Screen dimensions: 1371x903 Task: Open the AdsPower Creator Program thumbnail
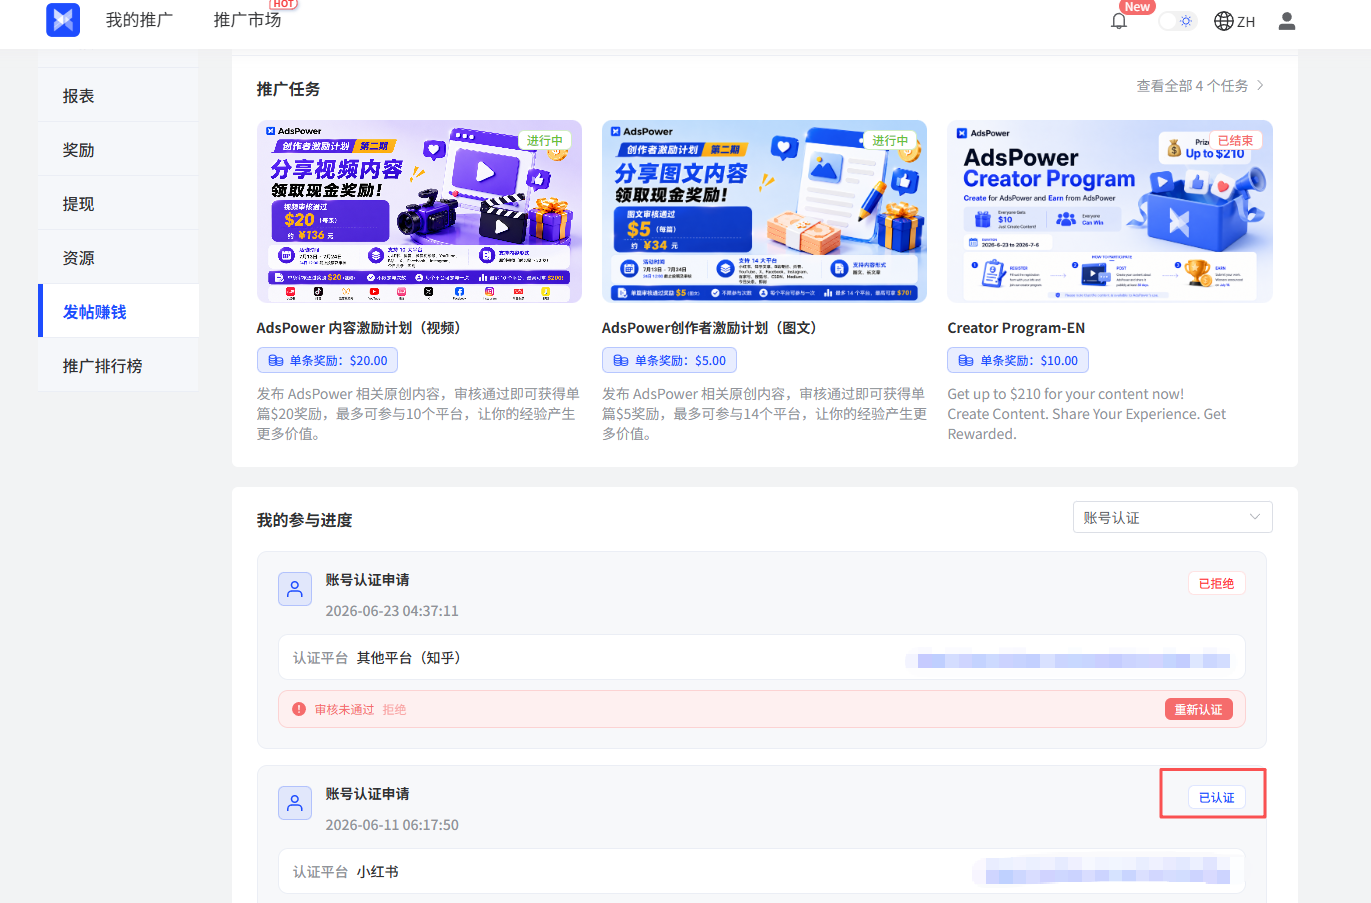click(1110, 212)
